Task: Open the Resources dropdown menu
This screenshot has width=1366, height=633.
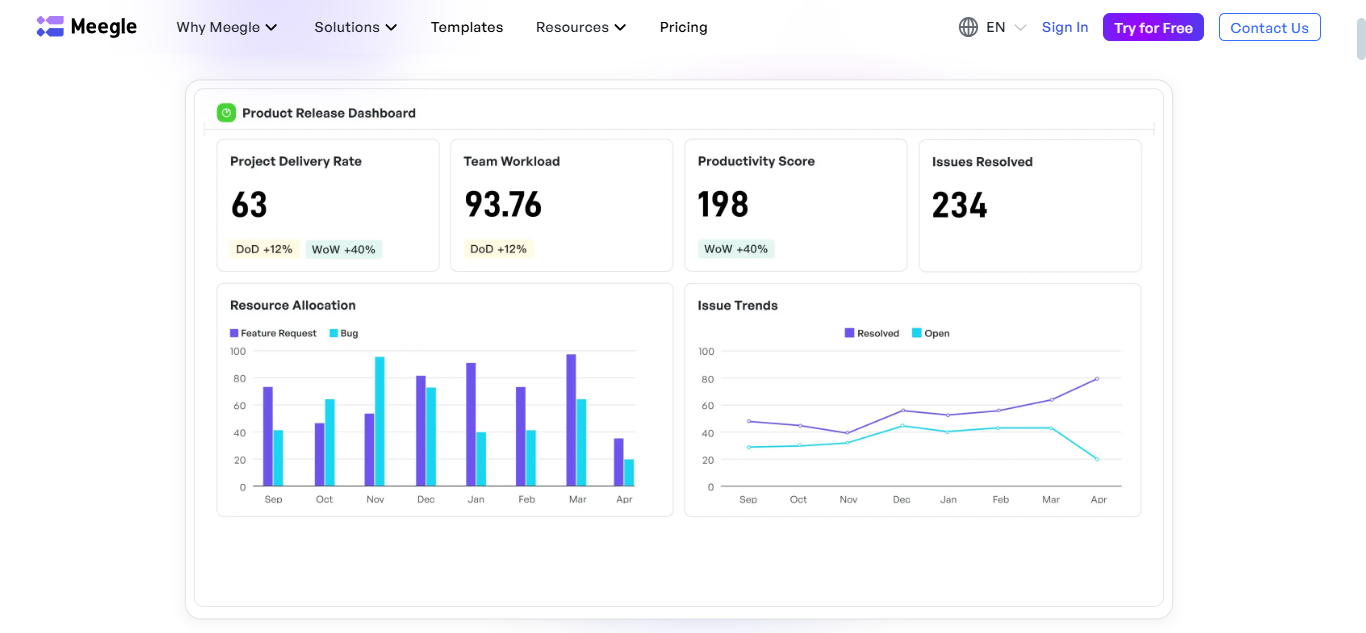Action: click(x=580, y=28)
